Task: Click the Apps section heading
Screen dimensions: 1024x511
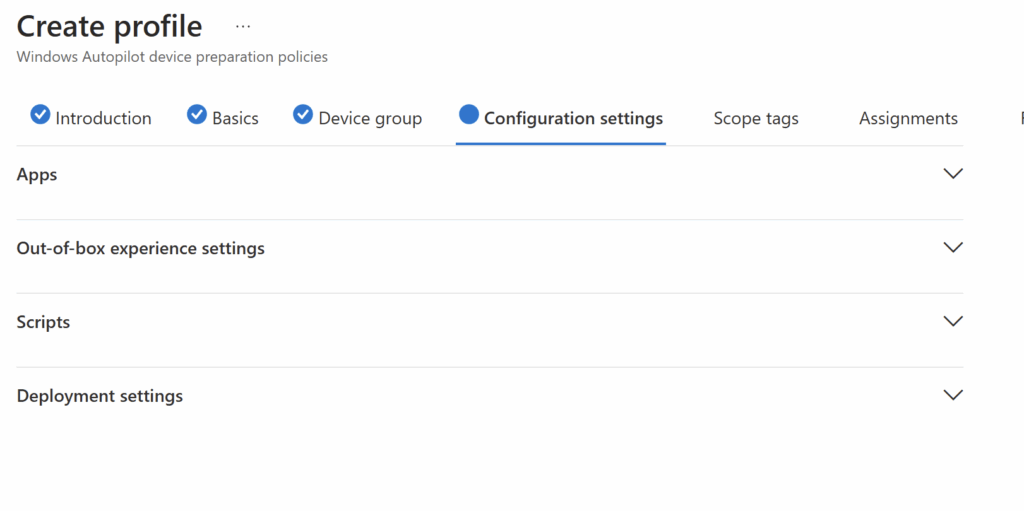Action: (x=37, y=175)
